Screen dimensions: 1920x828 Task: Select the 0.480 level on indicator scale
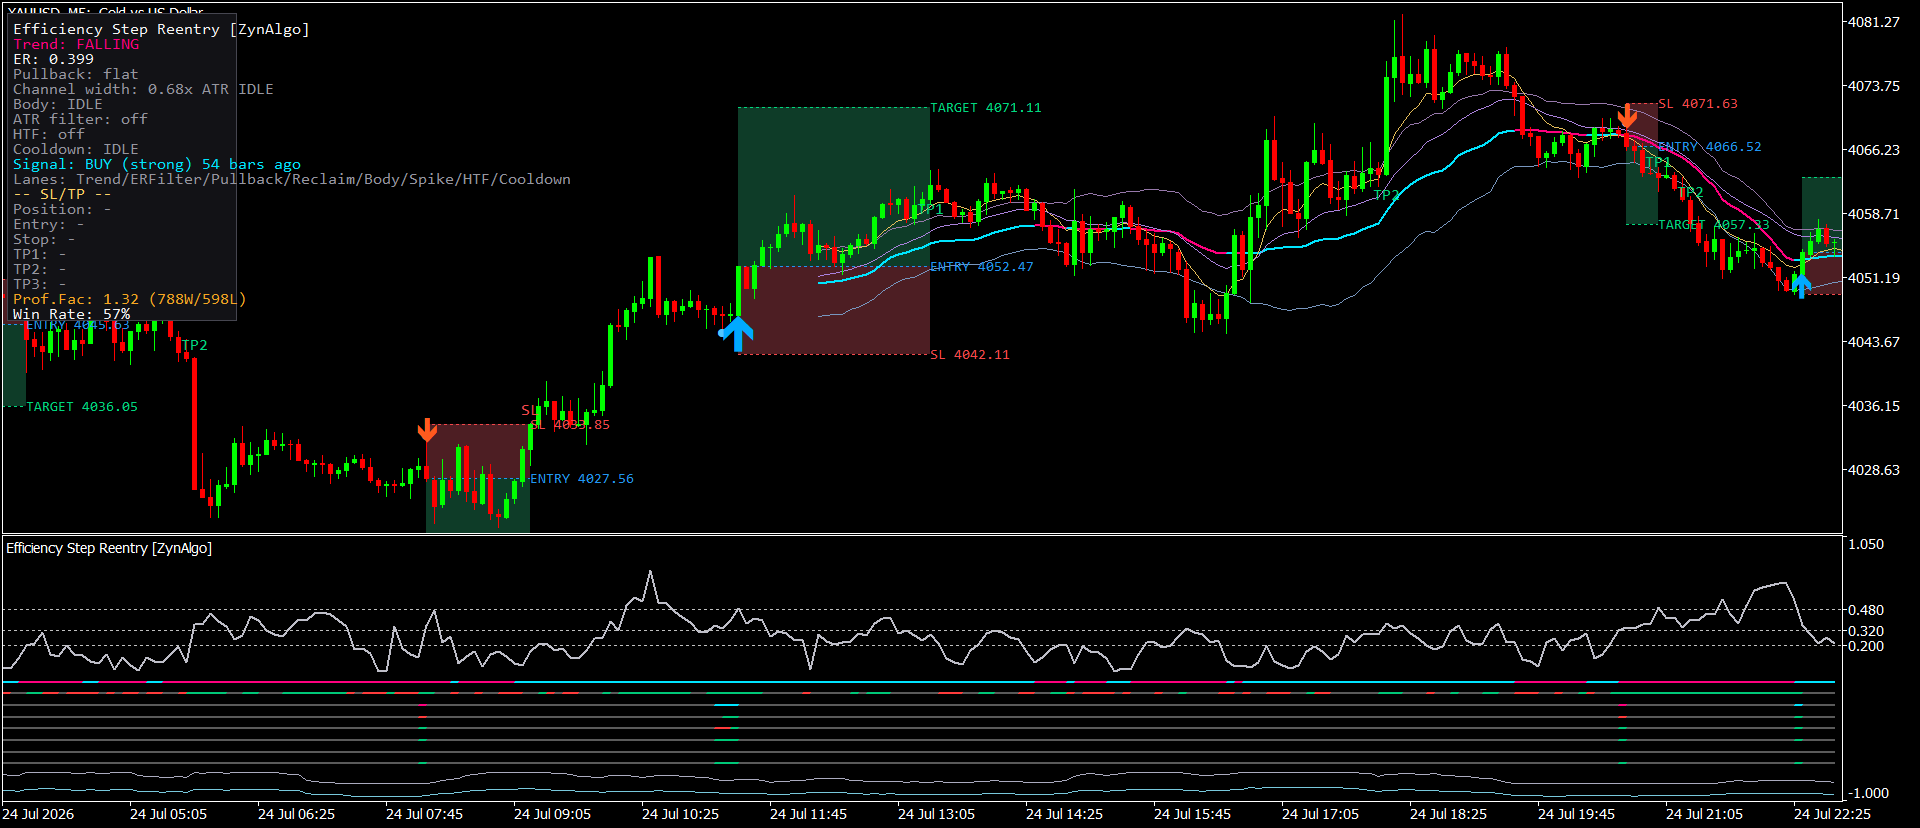point(1866,610)
